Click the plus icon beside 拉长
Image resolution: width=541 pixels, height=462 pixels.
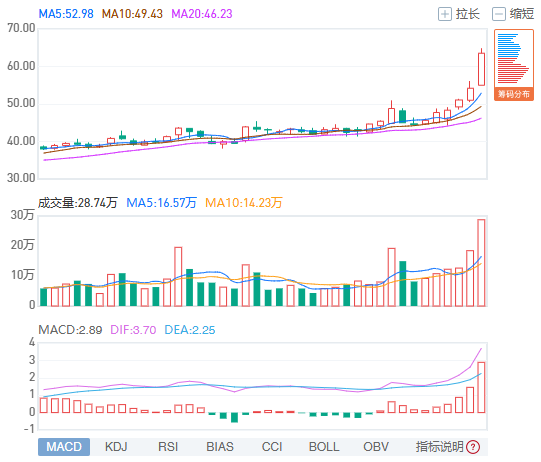pos(445,14)
